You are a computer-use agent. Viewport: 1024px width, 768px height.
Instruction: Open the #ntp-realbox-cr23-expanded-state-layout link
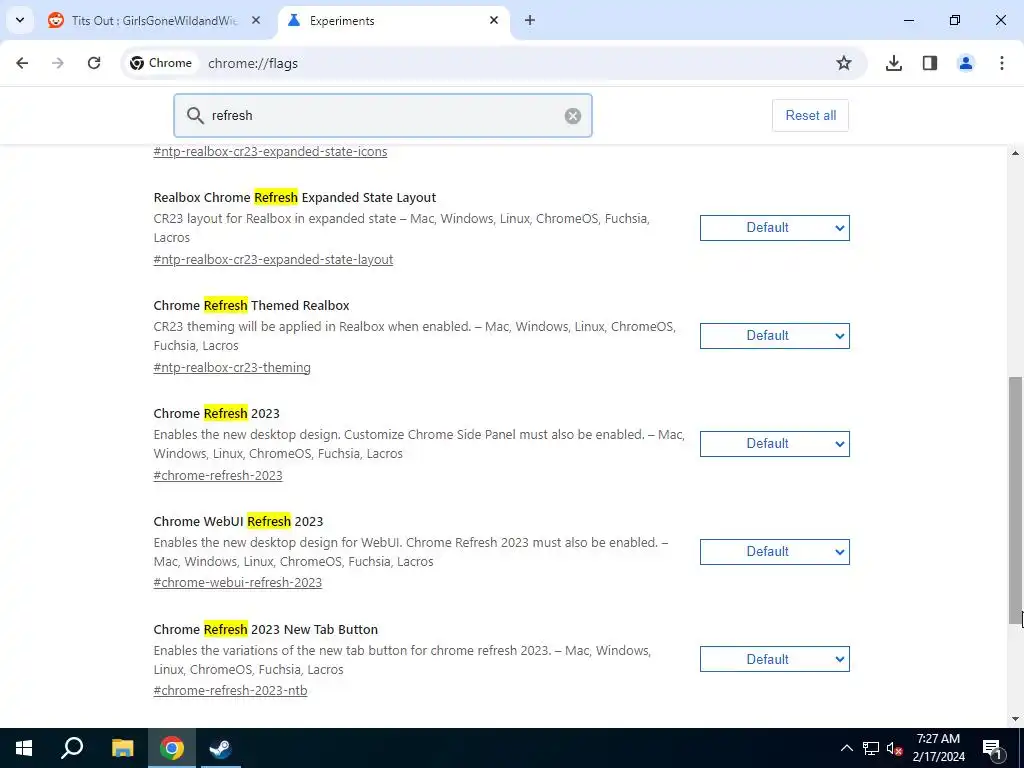[x=273, y=259]
